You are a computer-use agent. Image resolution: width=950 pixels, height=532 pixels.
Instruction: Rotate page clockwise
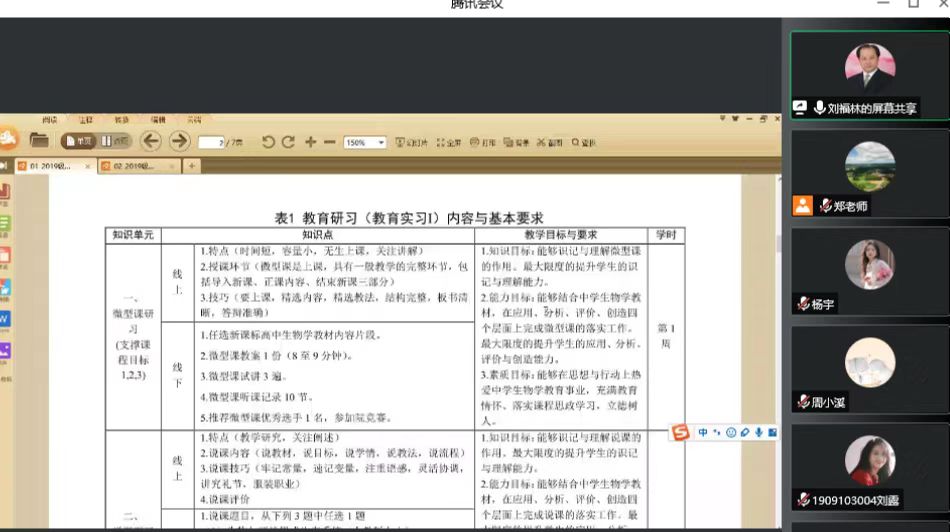coord(288,142)
